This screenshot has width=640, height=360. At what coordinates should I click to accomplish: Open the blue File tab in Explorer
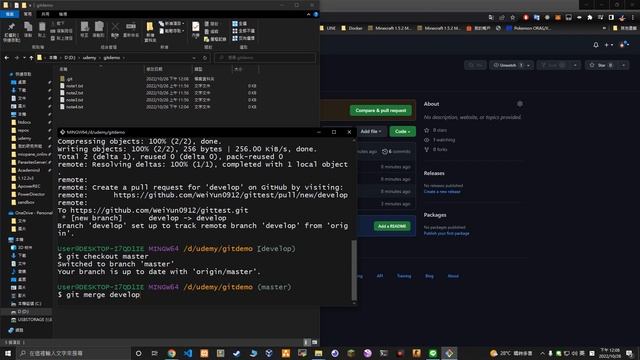[x=9, y=14]
